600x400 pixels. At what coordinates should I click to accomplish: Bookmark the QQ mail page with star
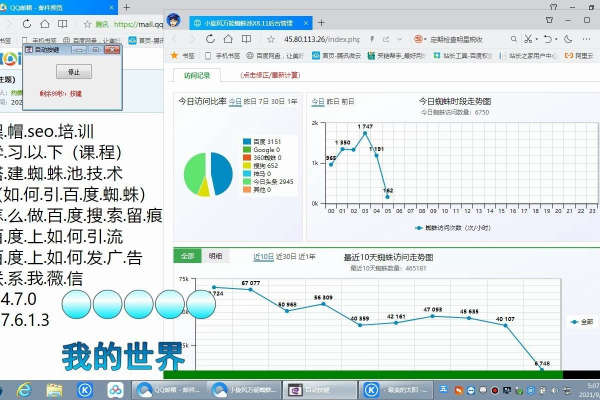coord(86,21)
